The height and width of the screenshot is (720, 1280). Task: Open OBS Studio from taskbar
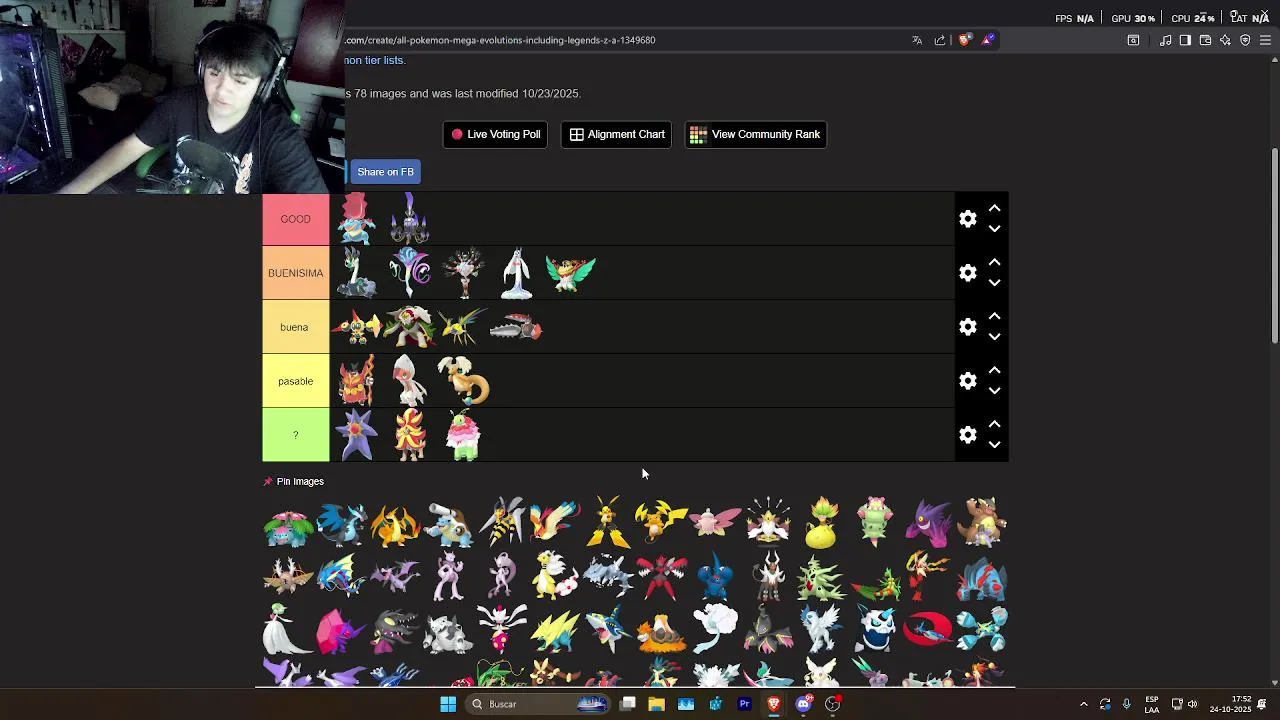tap(832, 704)
